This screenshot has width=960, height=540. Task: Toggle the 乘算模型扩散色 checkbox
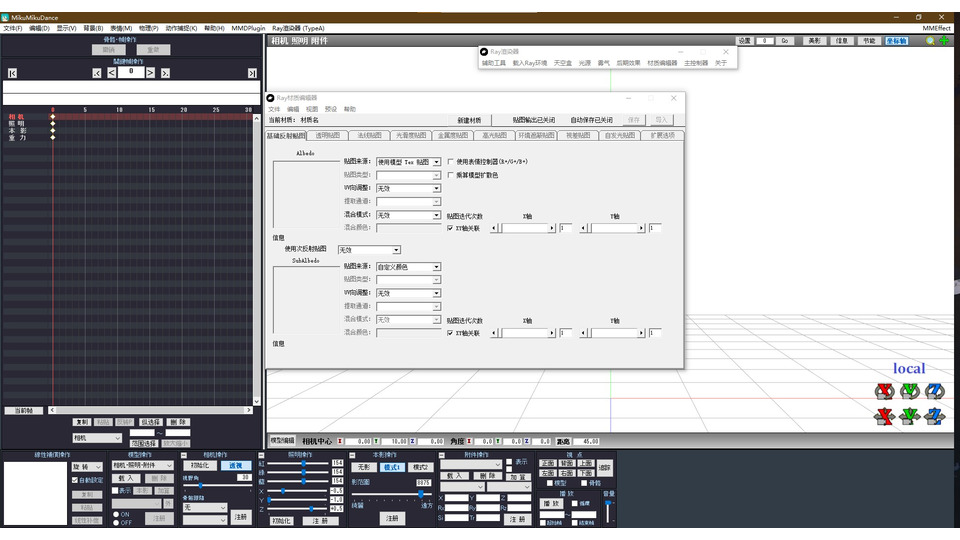pos(451,175)
